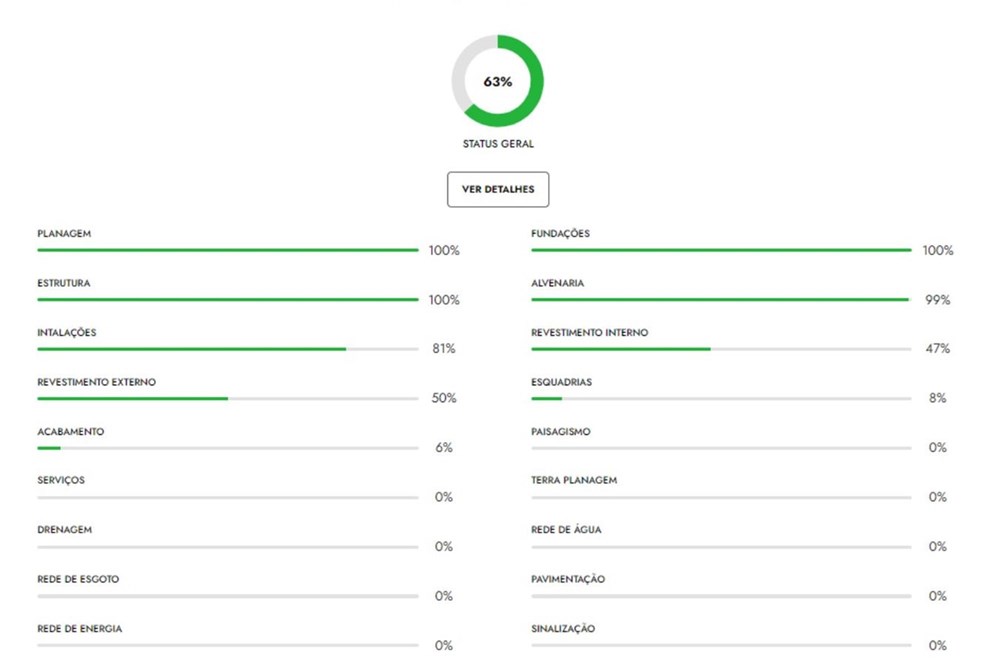Click the PLANAGEM progress bar
1000x667 pixels.
coord(227,250)
